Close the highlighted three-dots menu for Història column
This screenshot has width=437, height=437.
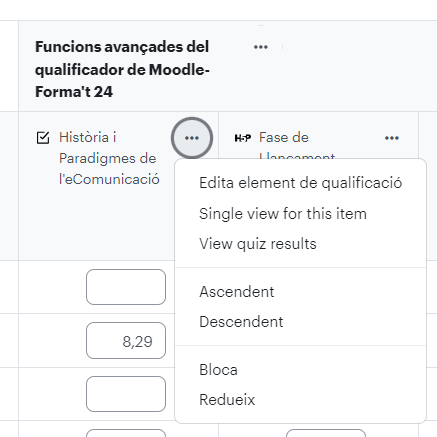pos(192,138)
